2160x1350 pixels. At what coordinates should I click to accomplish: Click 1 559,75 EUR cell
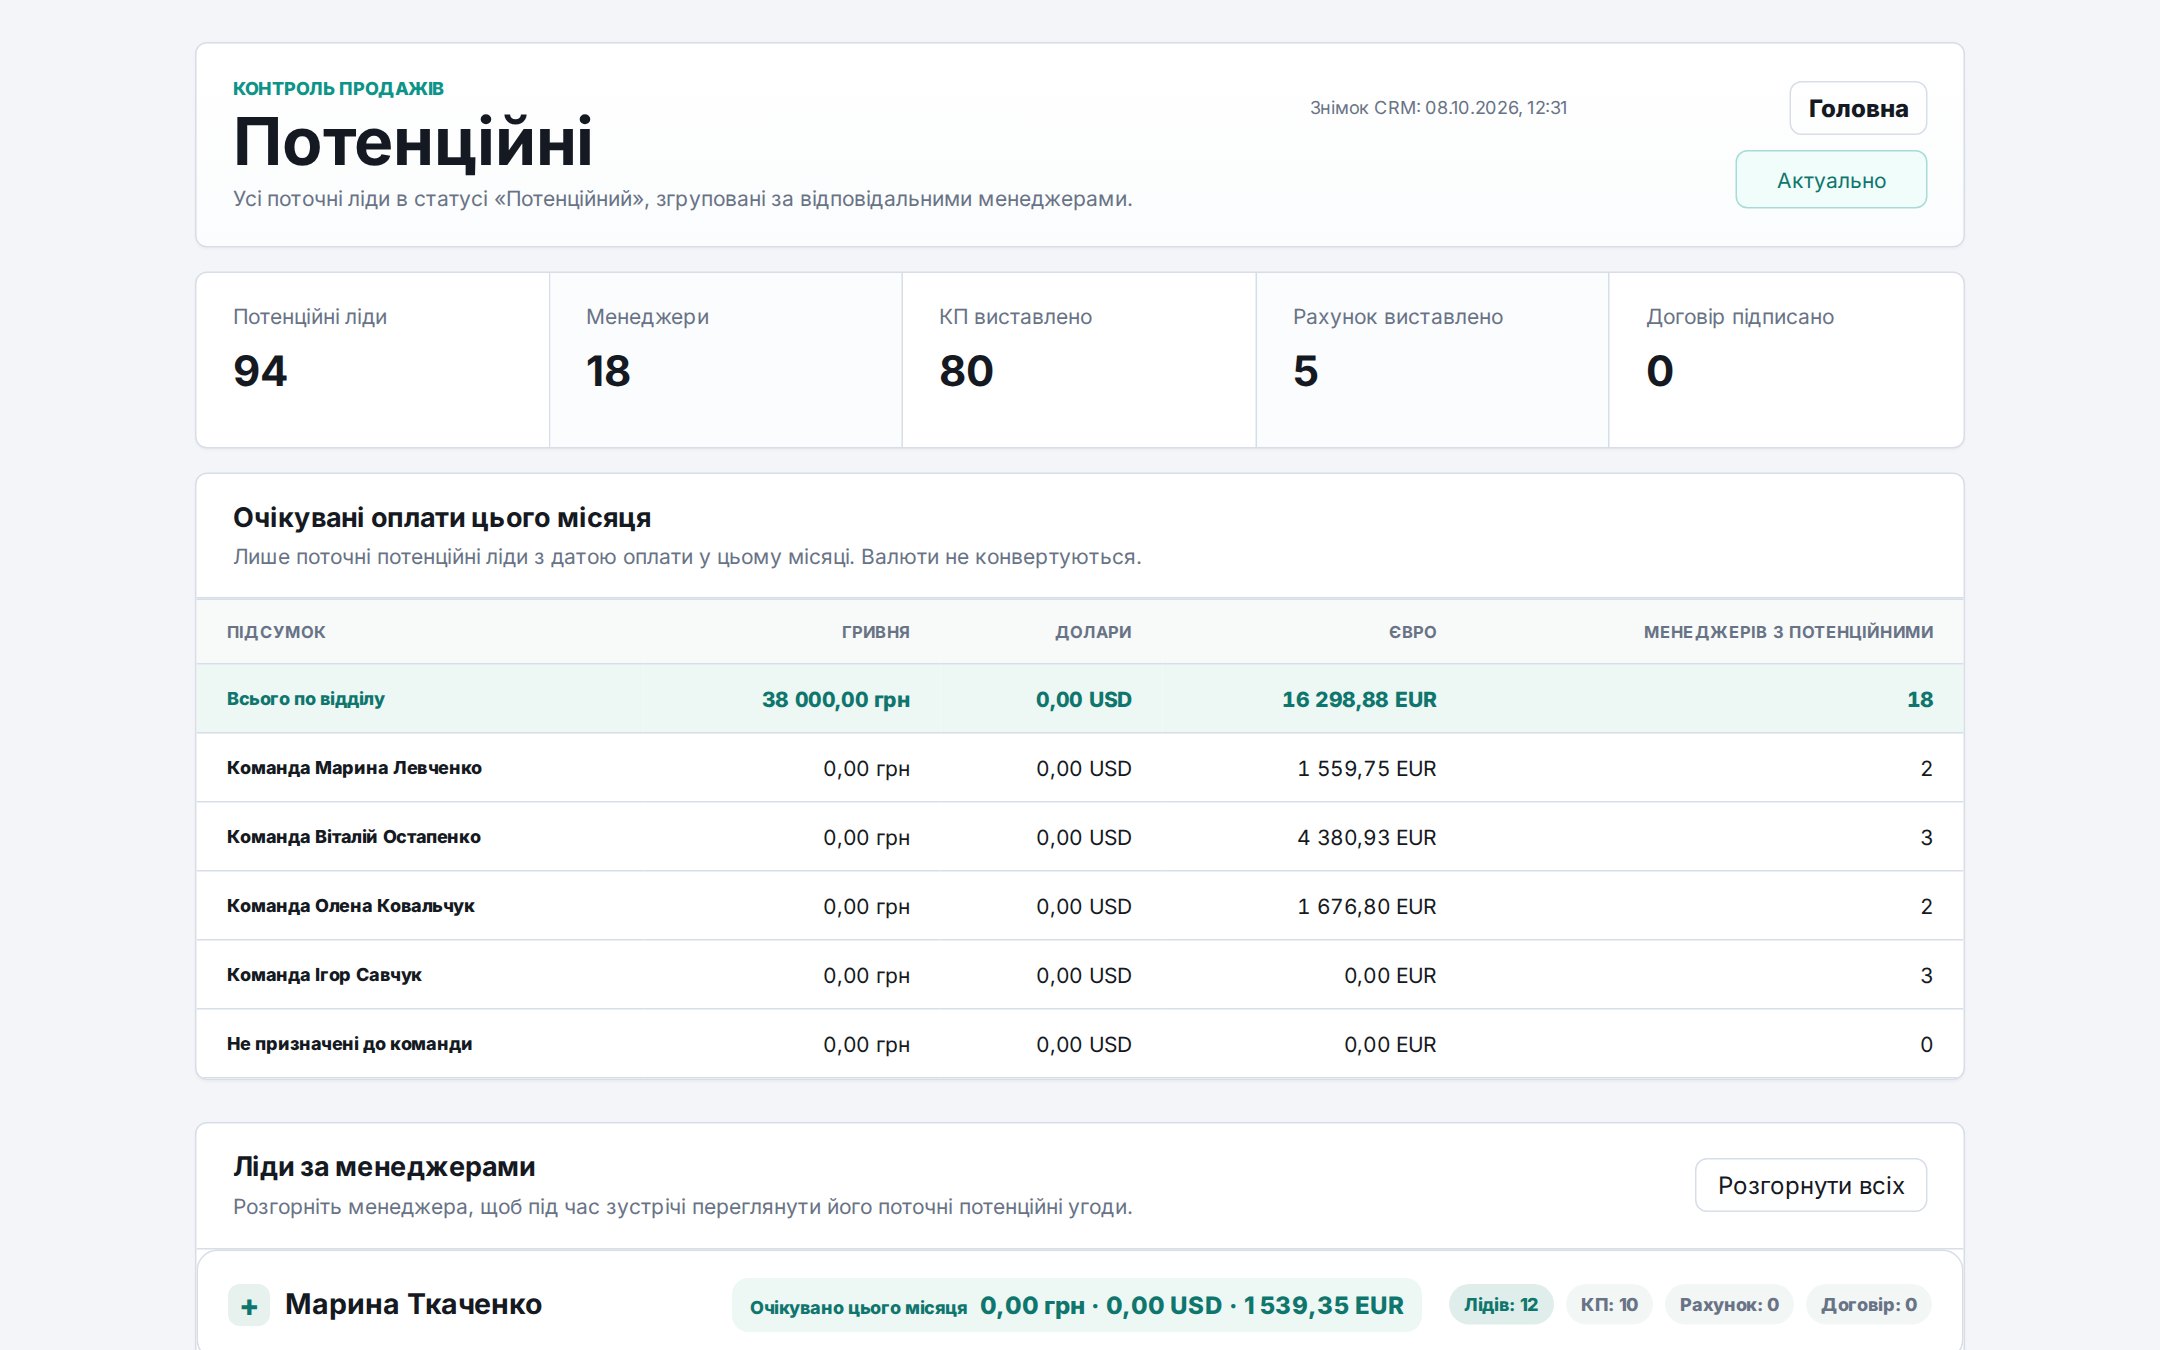click(1367, 768)
